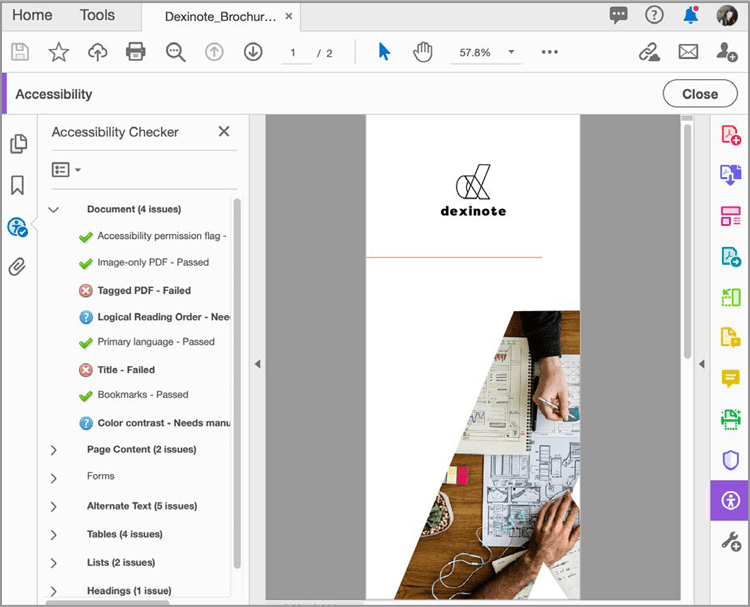Expand the Page Content (2 issues) section
Screen dimensions: 750x607
pos(54,450)
